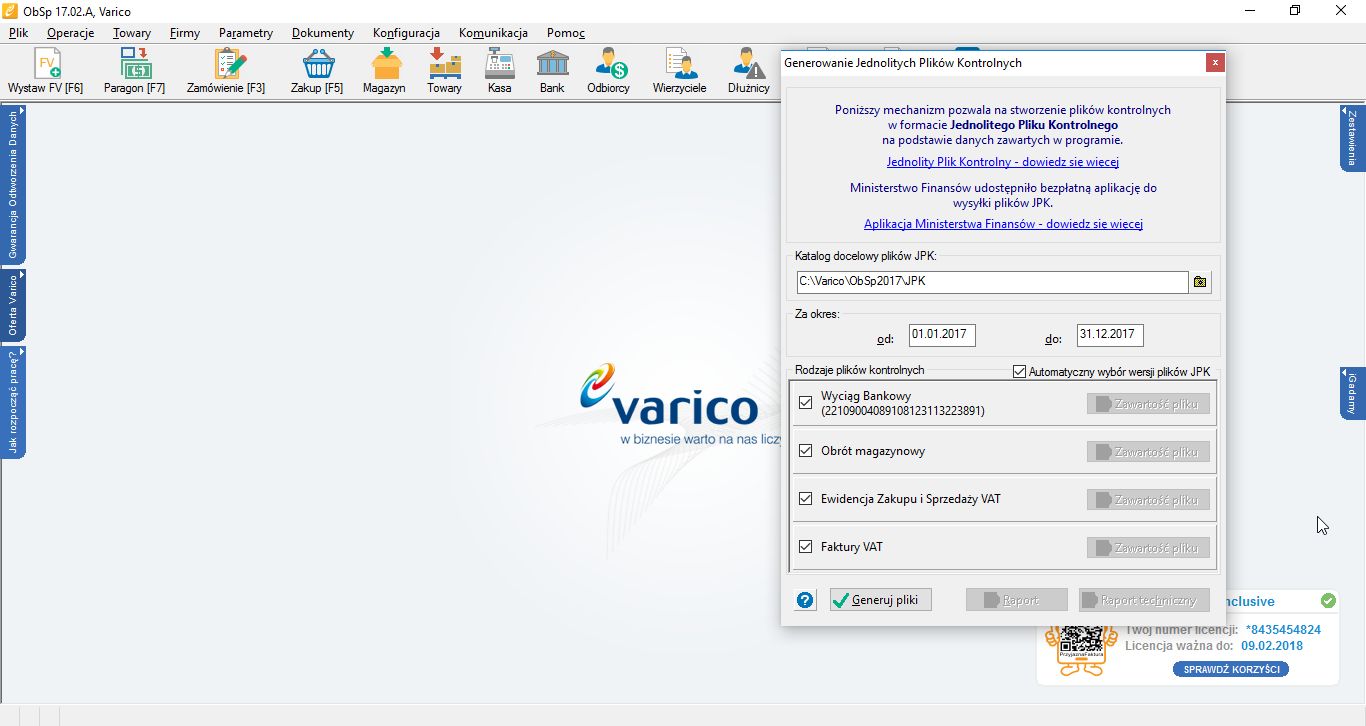The width and height of the screenshot is (1366, 726).
Task: Open the Towary menu
Action: [x=132, y=33]
